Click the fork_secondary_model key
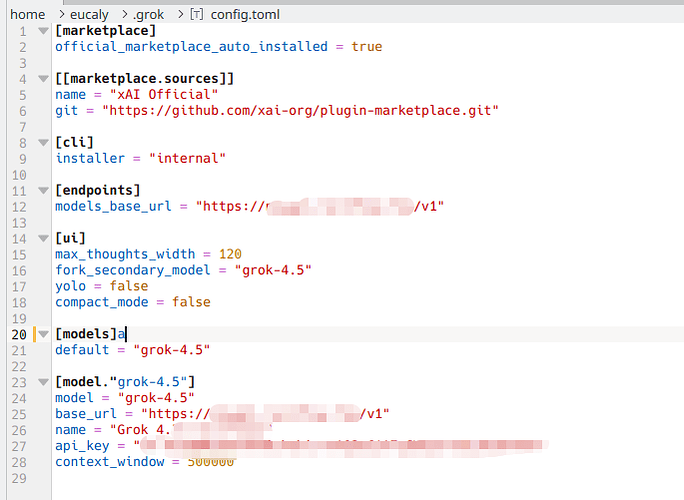This screenshot has height=500, width=684. (x=133, y=271)
